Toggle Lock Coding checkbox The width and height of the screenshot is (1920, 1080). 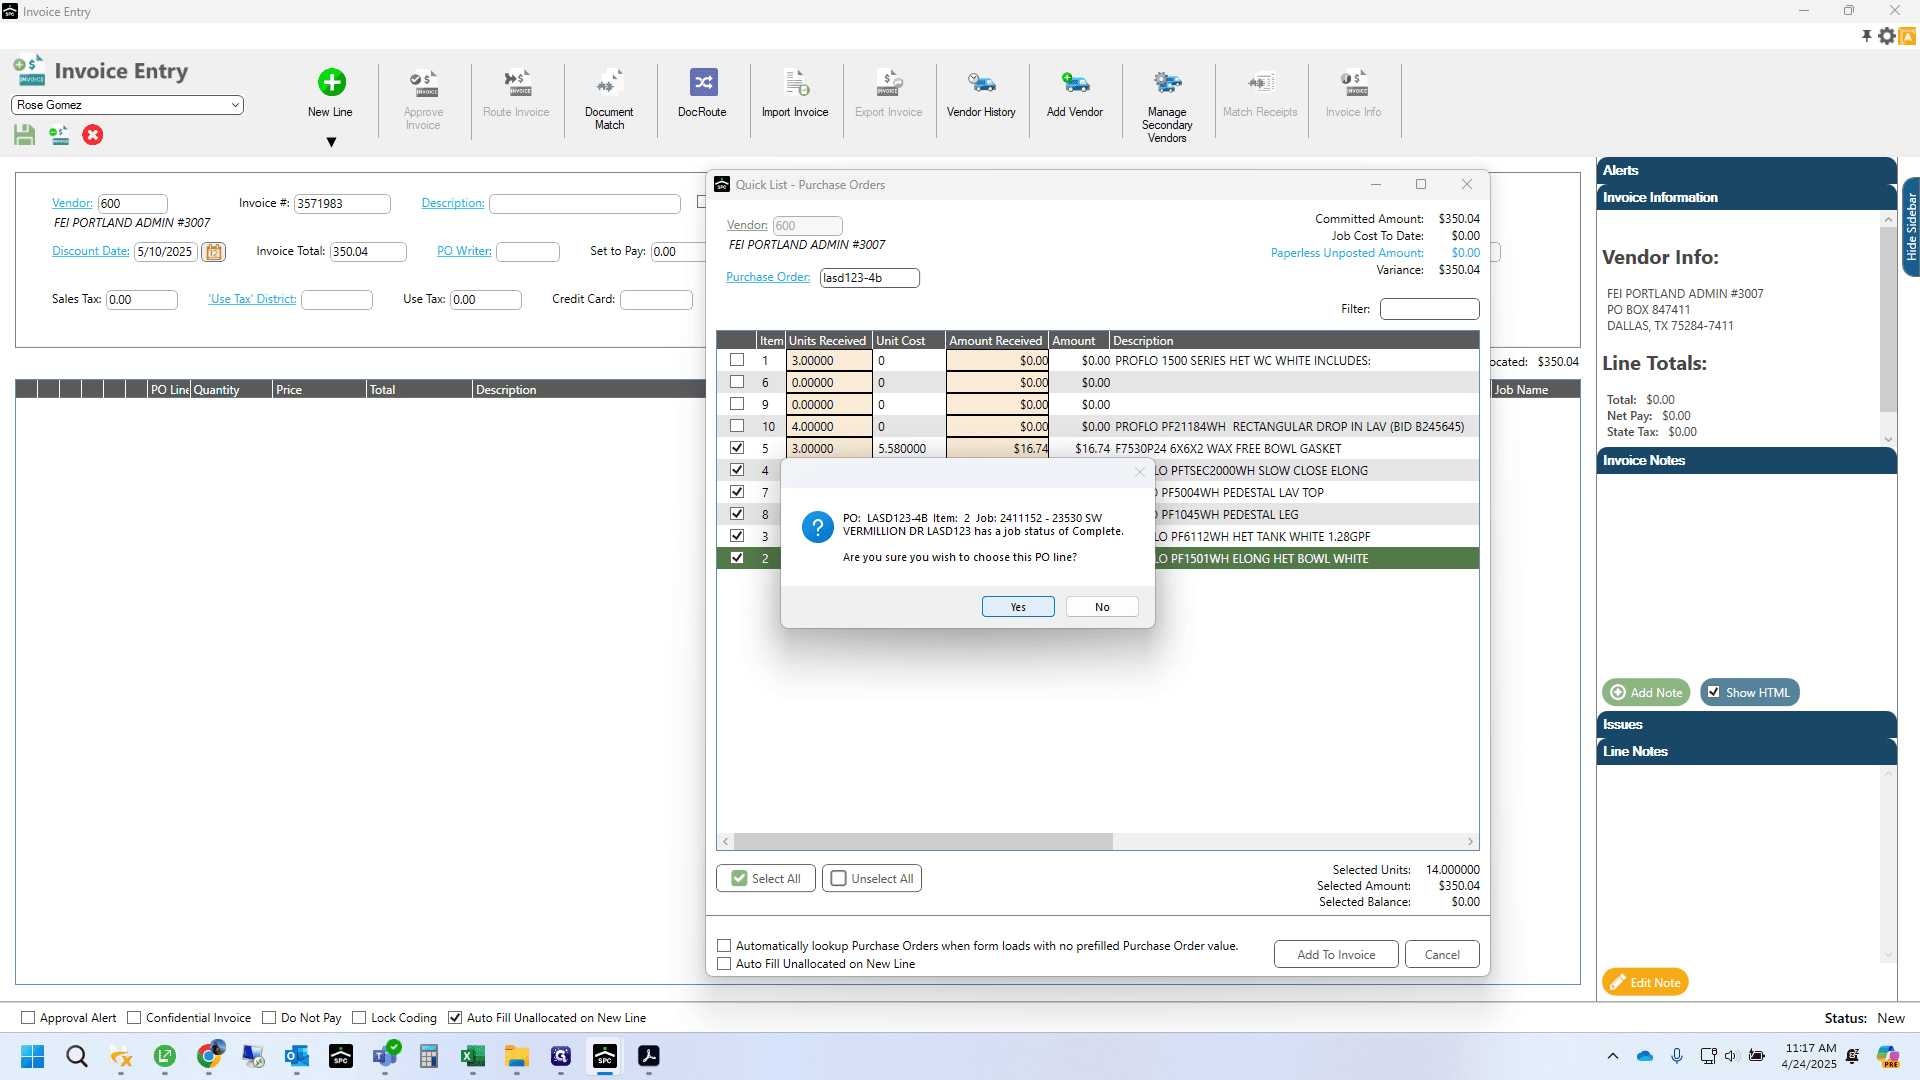[x=359, y=1018]
